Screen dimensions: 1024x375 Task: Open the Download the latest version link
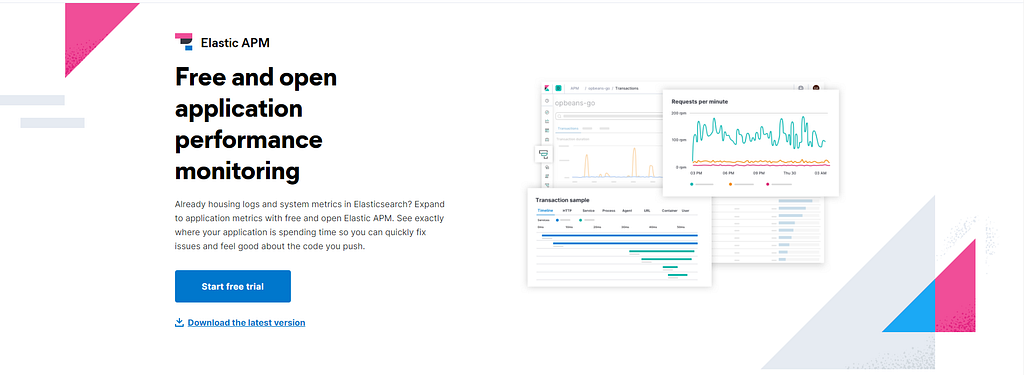pos(246,323)
